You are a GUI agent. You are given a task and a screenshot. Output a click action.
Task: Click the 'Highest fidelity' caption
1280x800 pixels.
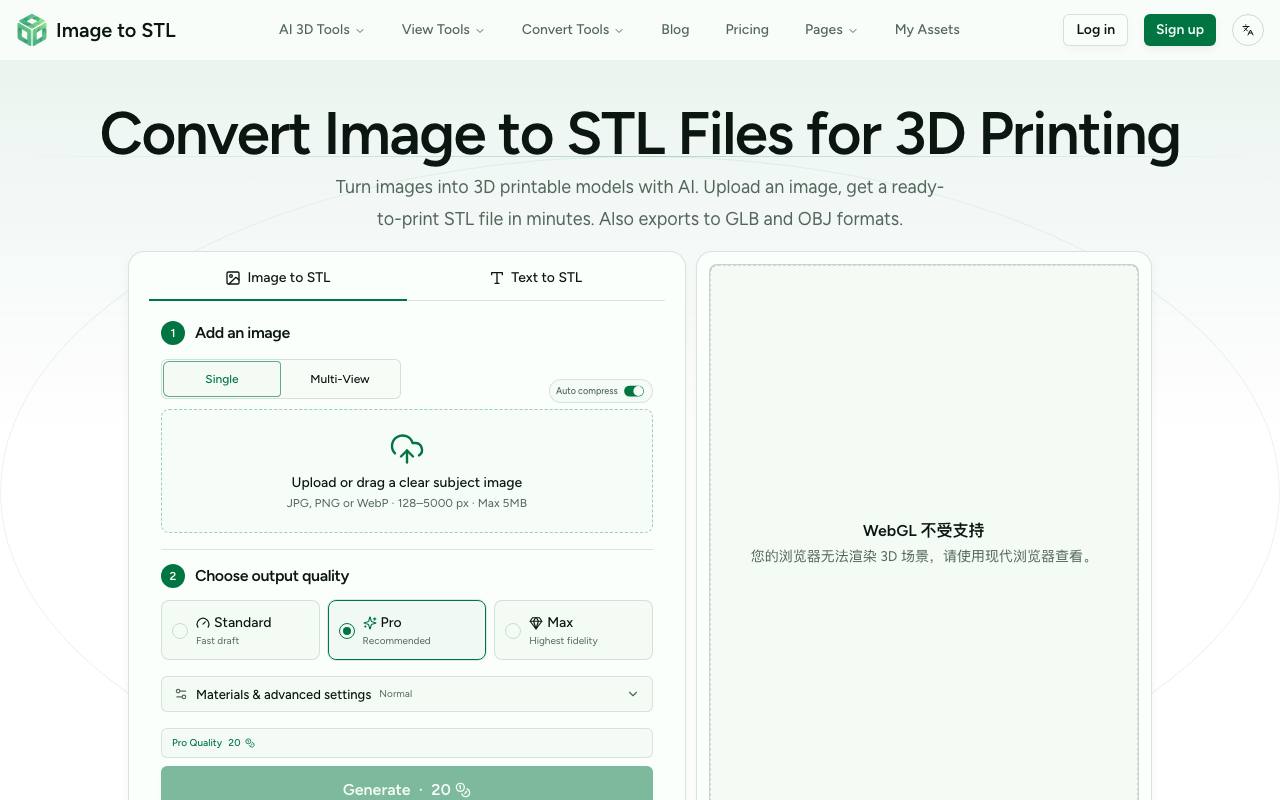coord(564,641)
